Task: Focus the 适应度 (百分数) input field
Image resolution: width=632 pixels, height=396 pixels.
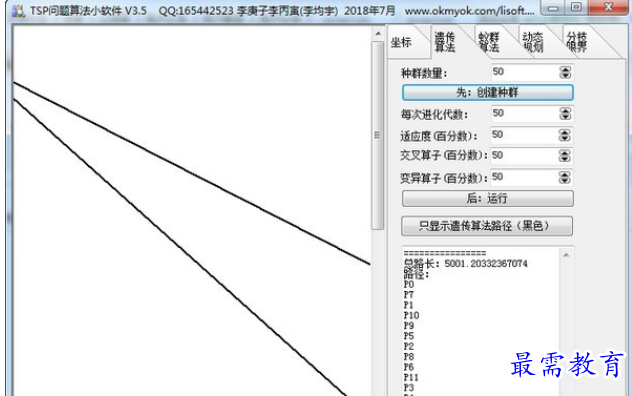Action: click(524, 135)
